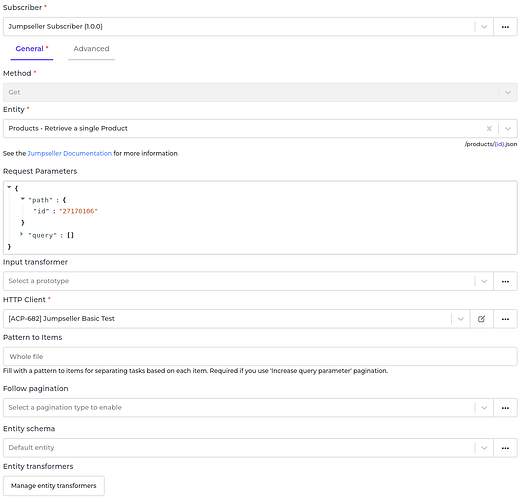Click [ACP-682] Jumpseller Basic Test value
Screen dimensions: 524x500
[61, 319]
